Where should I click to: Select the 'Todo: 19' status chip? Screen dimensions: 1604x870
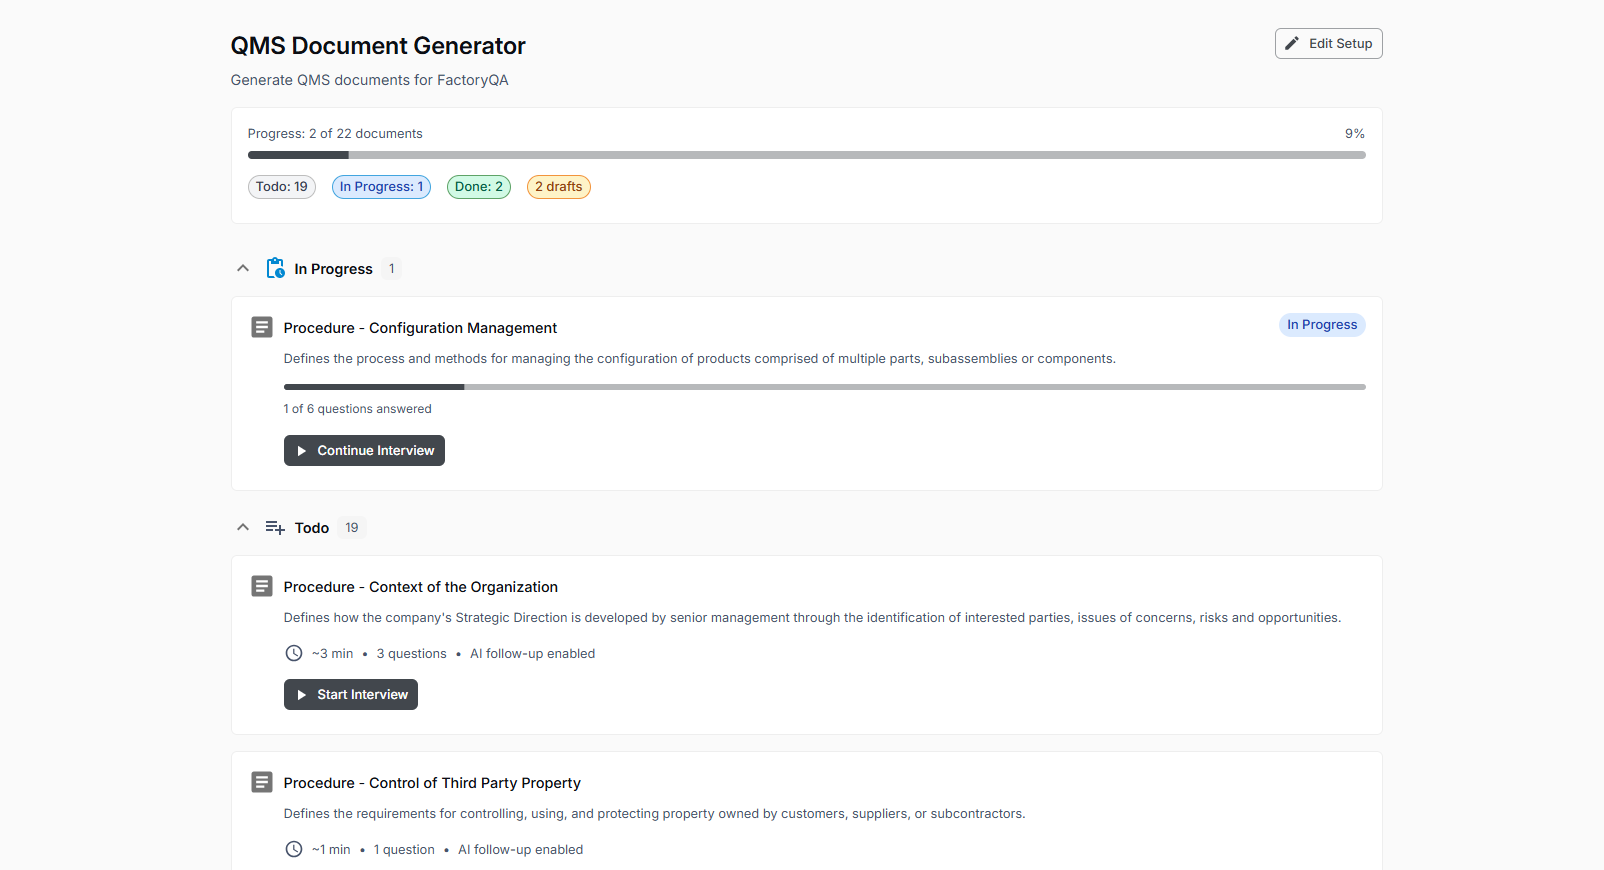click(282, 187)
